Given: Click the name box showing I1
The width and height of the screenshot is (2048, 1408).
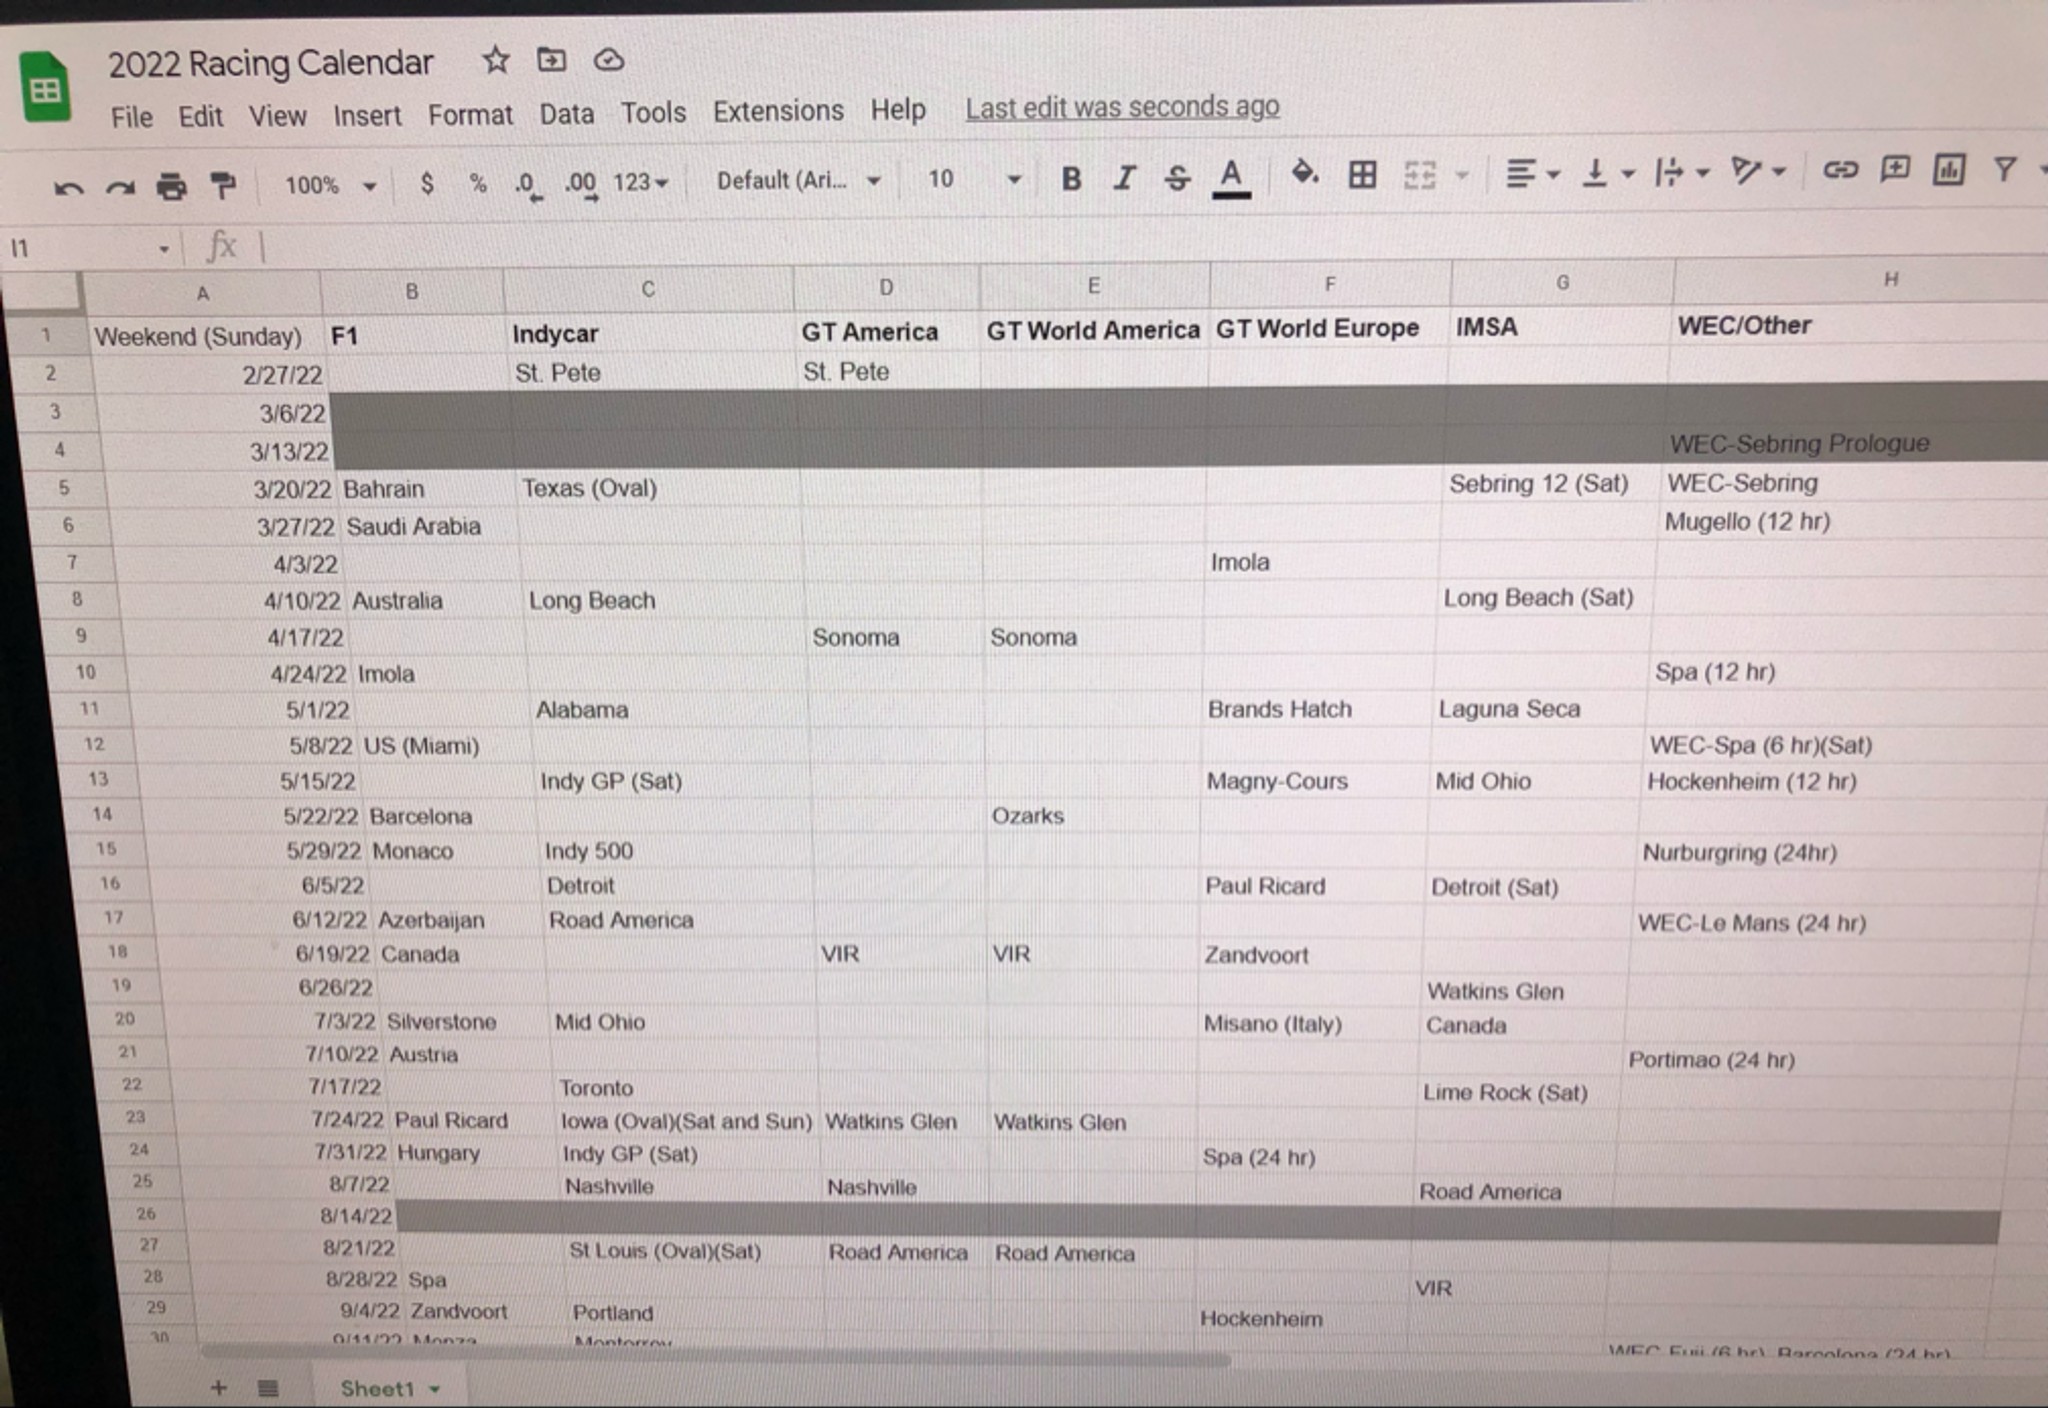Looking at the screenshot, I should pos(88,247).
